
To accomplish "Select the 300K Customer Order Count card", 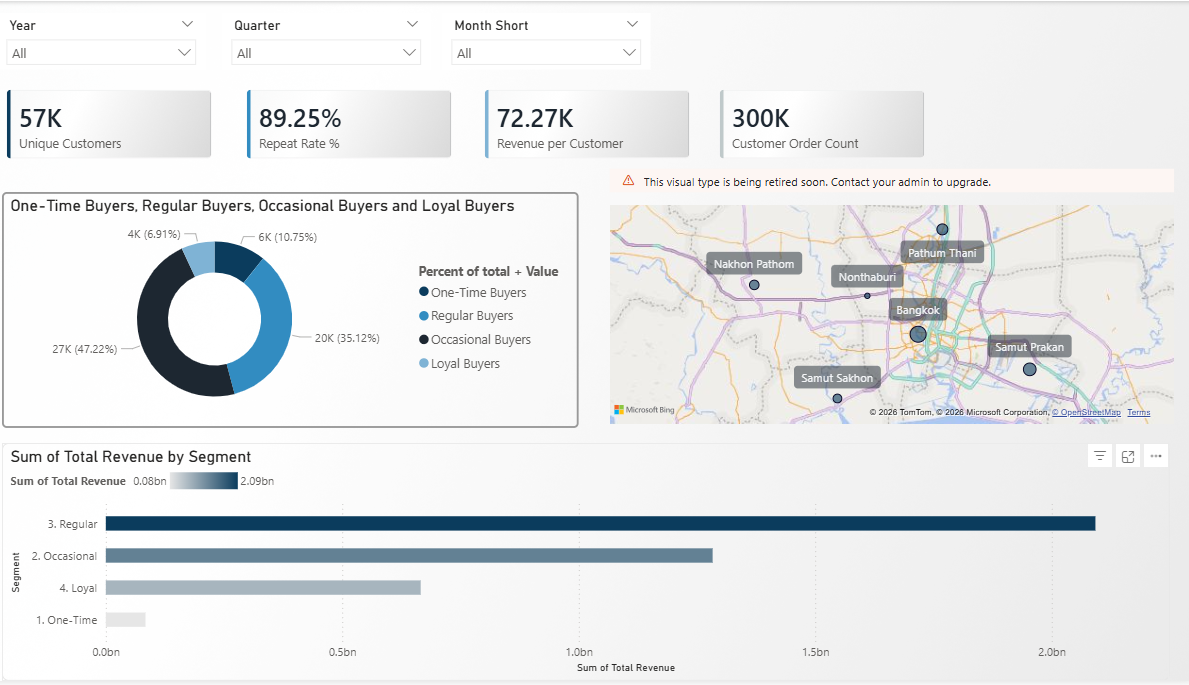I will click(x=822, y=124).
